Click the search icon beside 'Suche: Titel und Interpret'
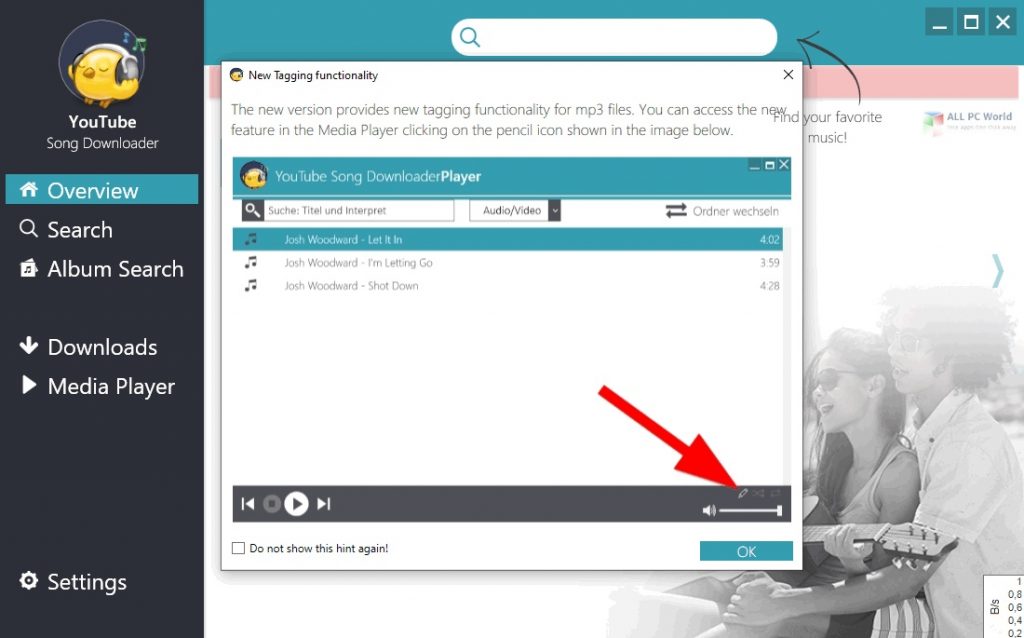1024x638 pixels. [x=253, y=210]
